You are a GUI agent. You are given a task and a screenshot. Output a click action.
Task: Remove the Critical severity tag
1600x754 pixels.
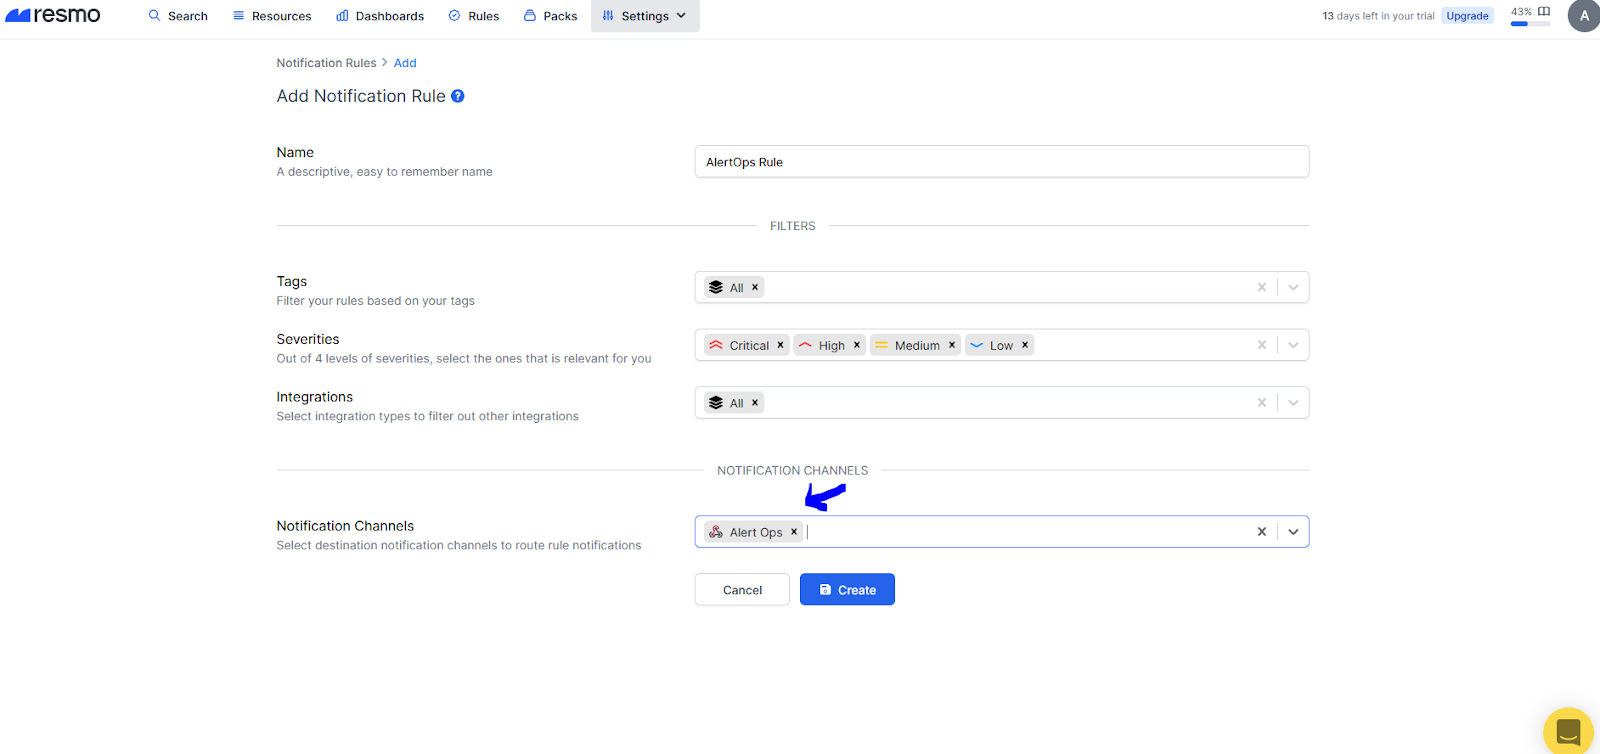click(x=781, y=345)
